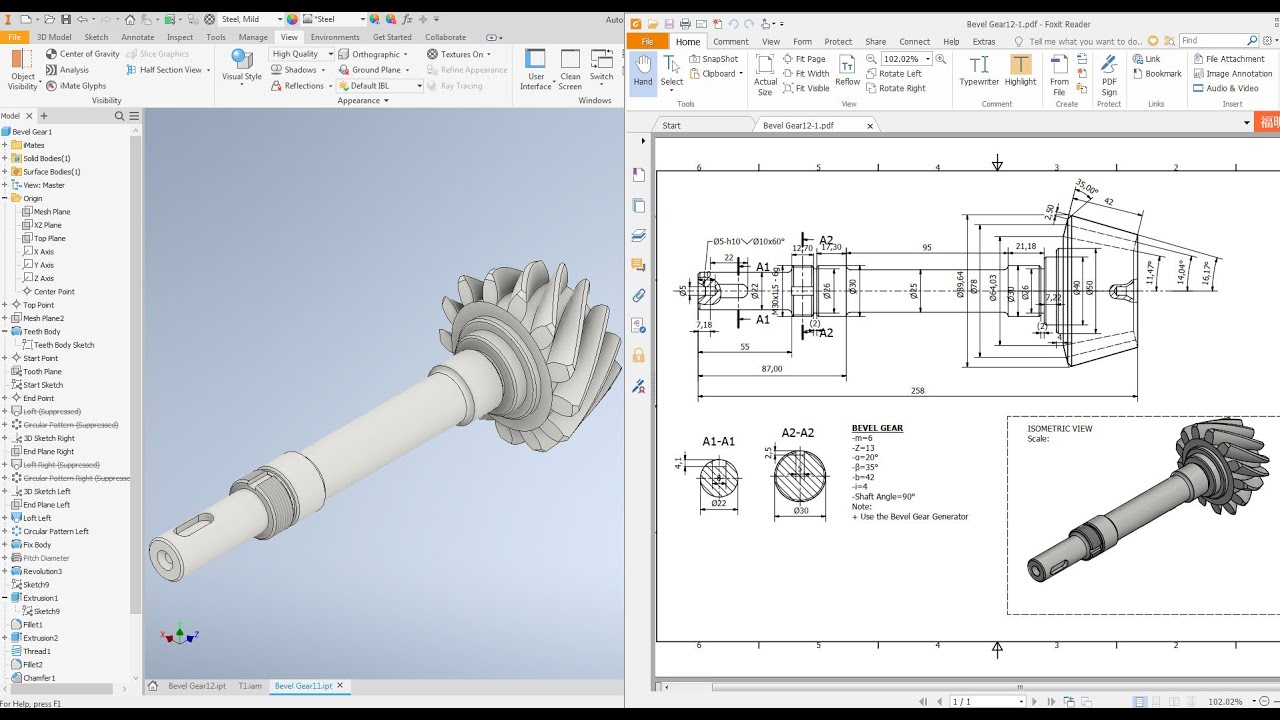The width and height of the screenshot is (1280, 720).
Task: Click the Start tab in Foxit
Action: 672,125
